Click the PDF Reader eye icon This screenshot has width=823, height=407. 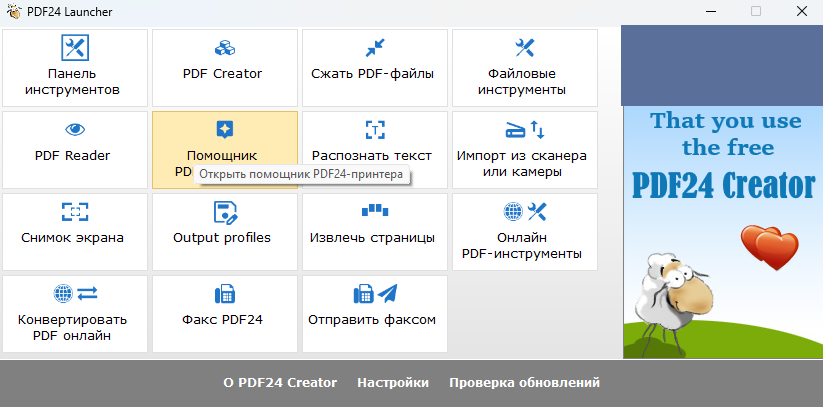point(75,129)
